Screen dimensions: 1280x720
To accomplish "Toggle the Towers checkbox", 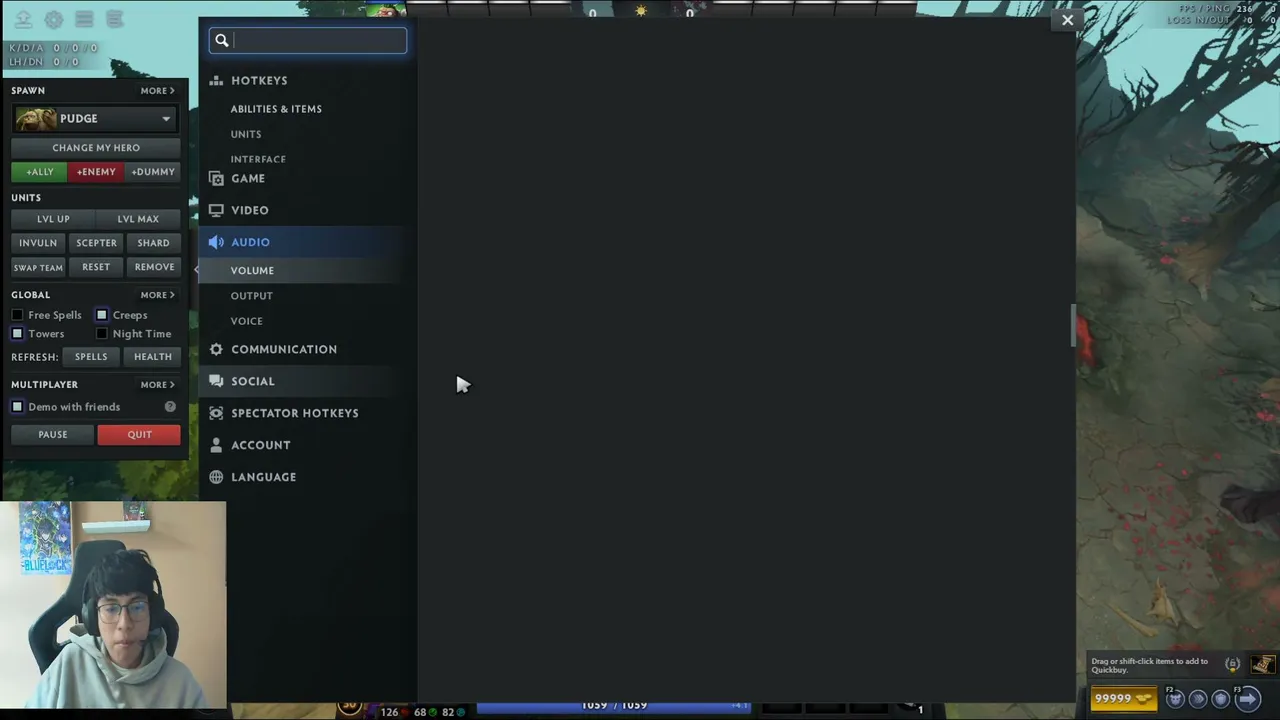I will 17,334.
